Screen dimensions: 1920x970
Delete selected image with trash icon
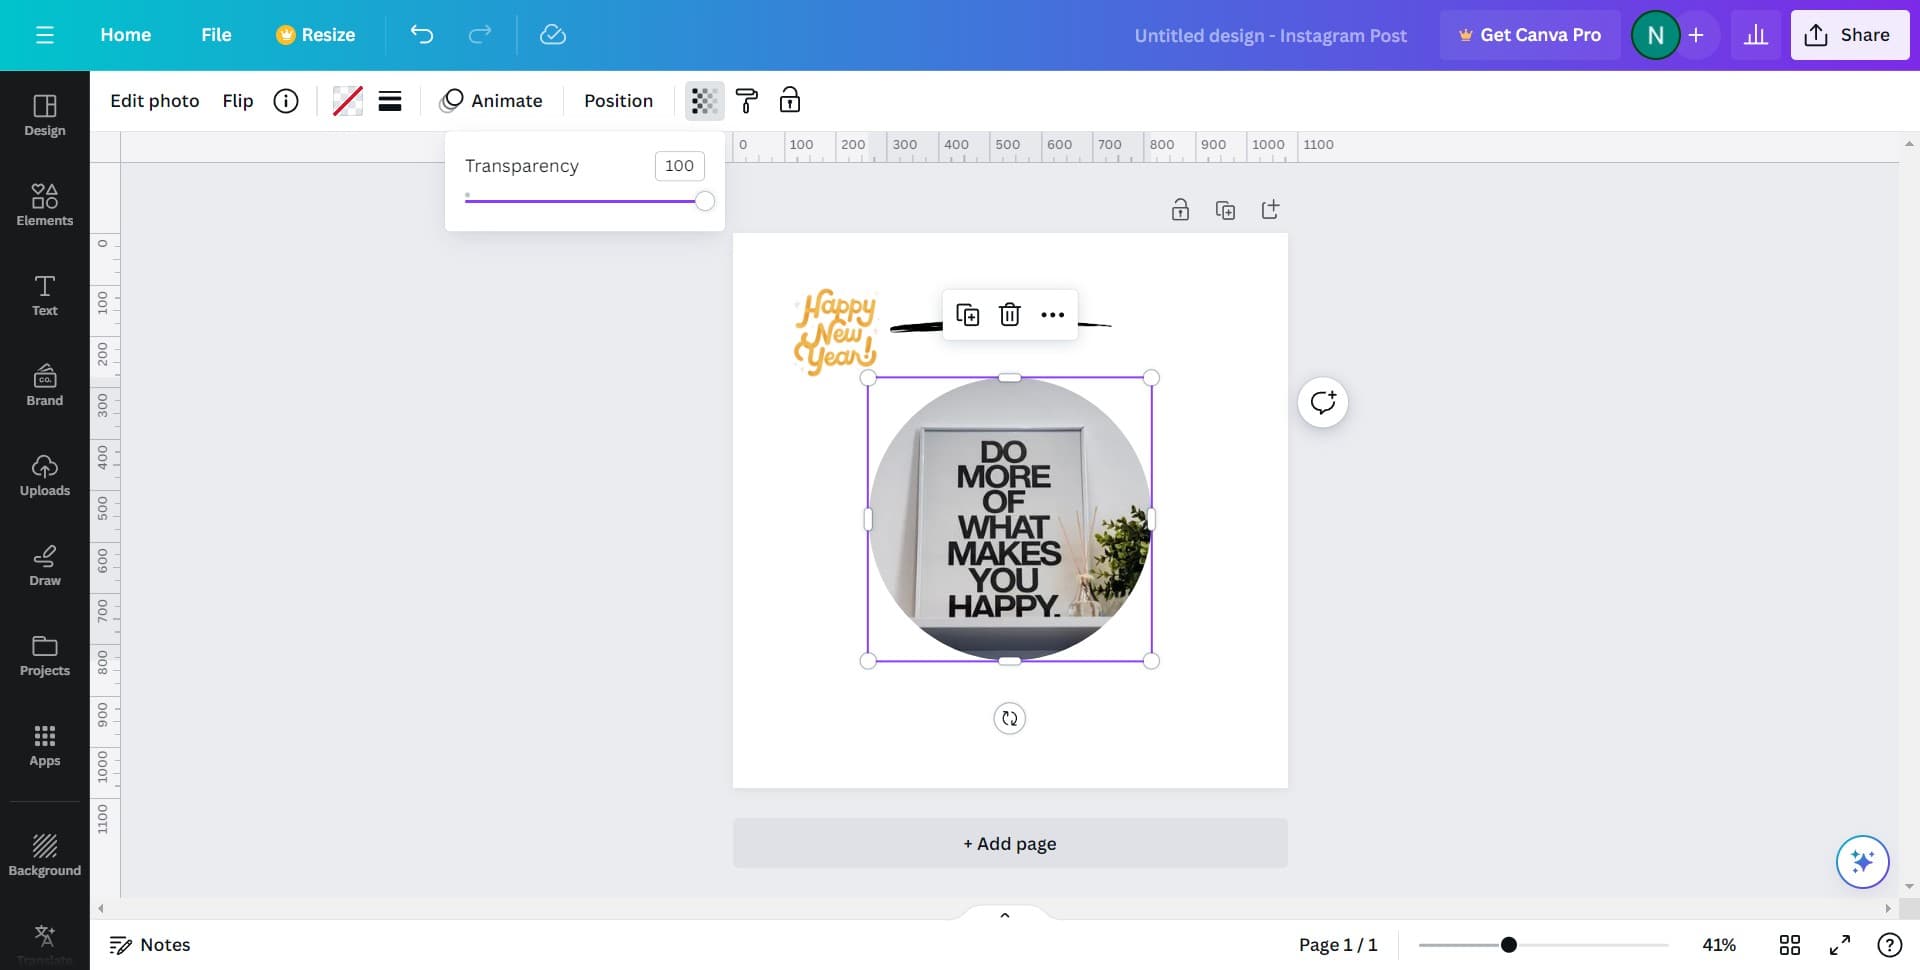(1009, 315)
